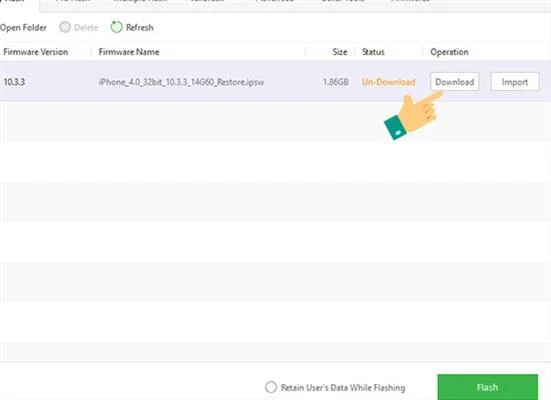Click the green circular Refresh icon
Screen dimensions: 551x400
click(116, 27)
